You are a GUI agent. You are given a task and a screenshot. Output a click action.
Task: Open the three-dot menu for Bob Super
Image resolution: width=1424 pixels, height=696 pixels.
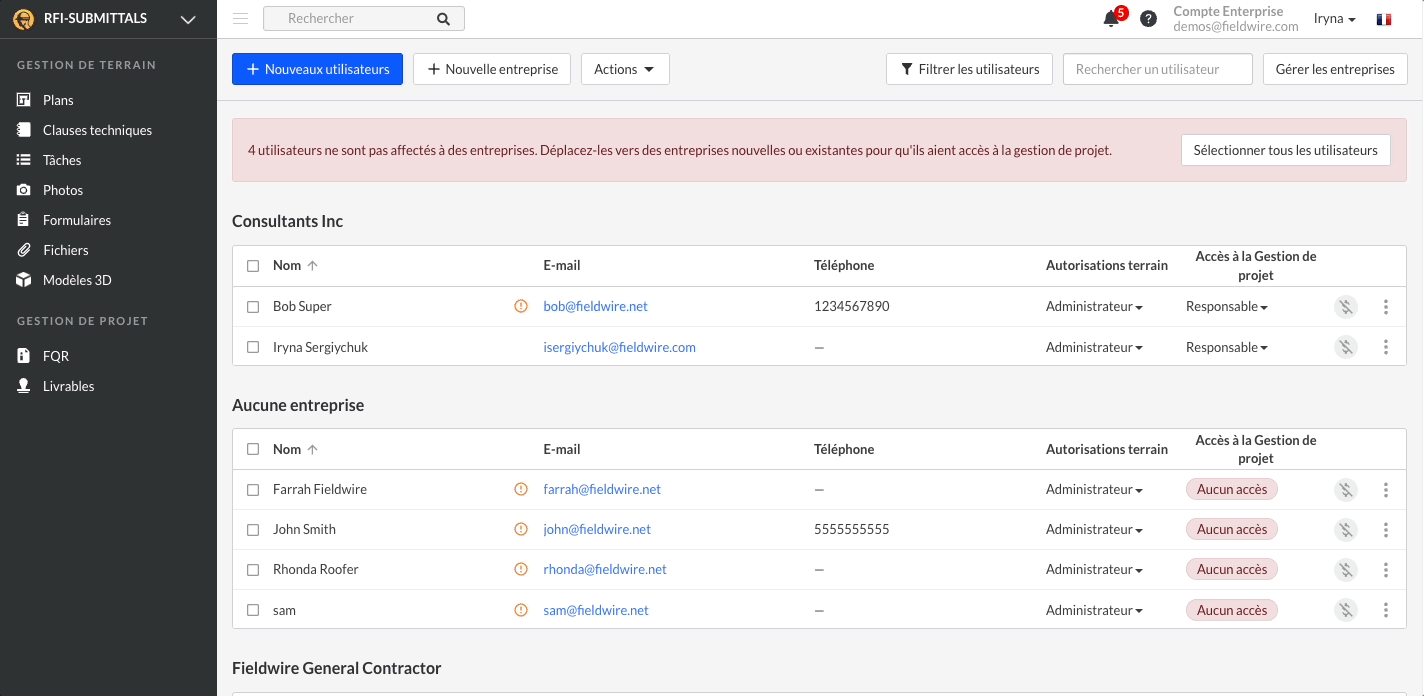click(x=1386, y=307)
